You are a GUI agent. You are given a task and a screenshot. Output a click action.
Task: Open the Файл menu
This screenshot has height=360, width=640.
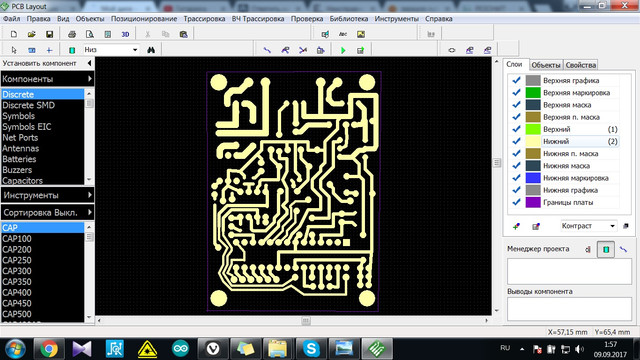11,19
